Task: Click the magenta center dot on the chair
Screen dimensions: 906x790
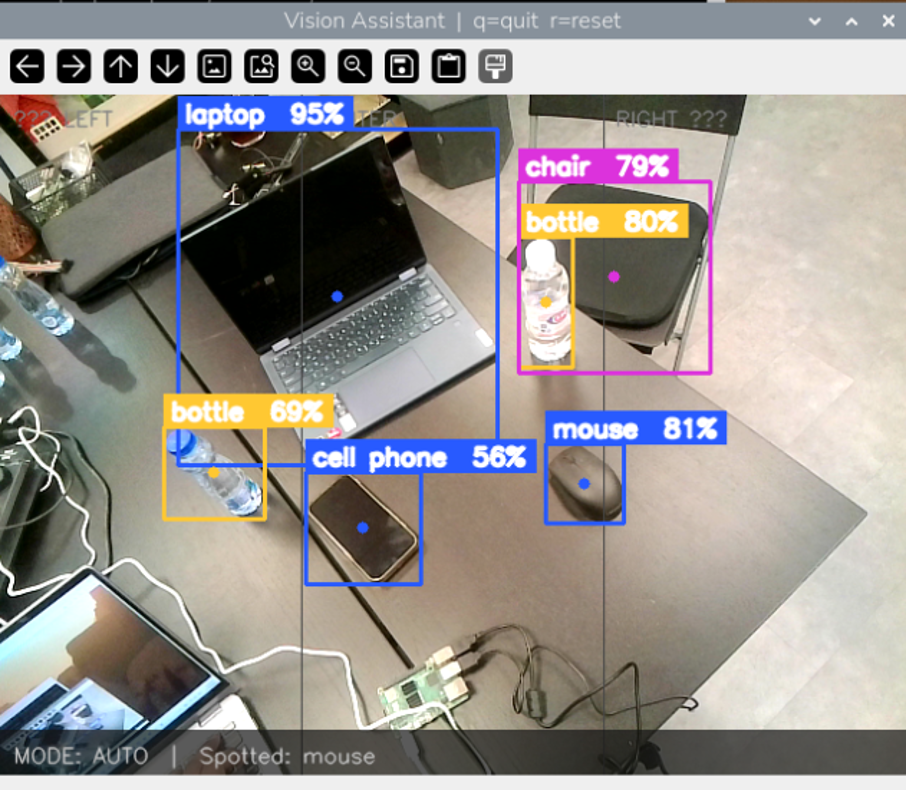Action: [x=614, y=277]
